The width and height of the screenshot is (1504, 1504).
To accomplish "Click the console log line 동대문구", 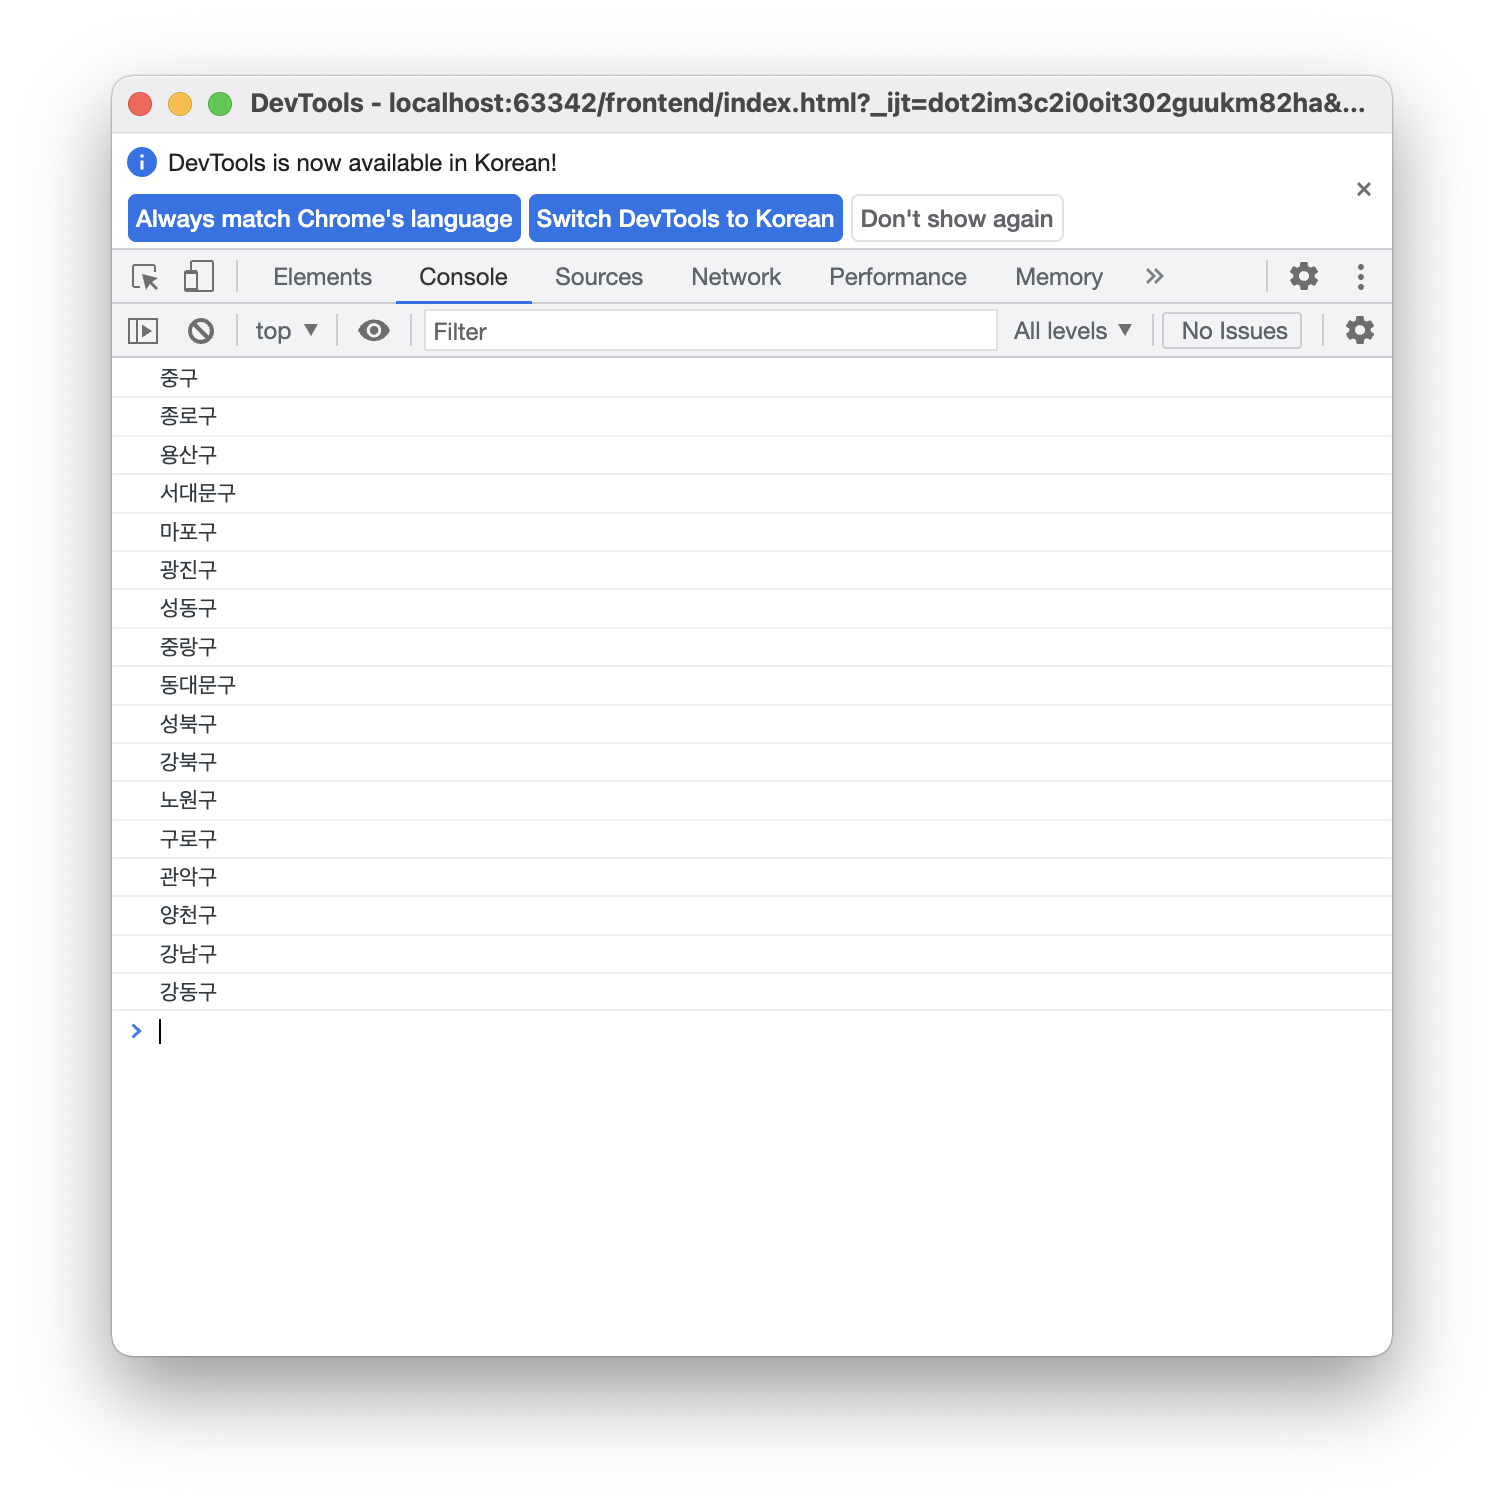I will pyautogui.click(x=752, y=685).
